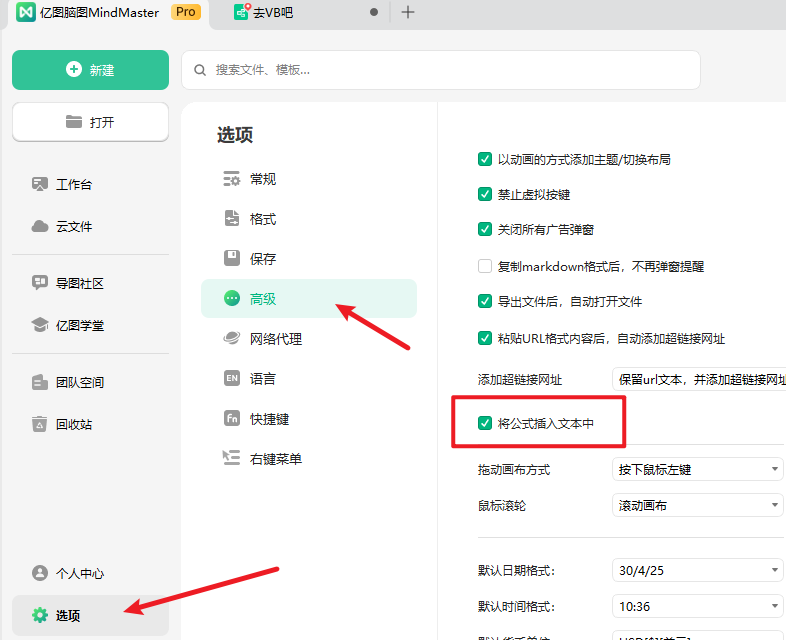Open 亿图学堂 in the sidebar
The height and width of the screenshot is (640, 786).
pyautogui.click(x=90, y=325)
